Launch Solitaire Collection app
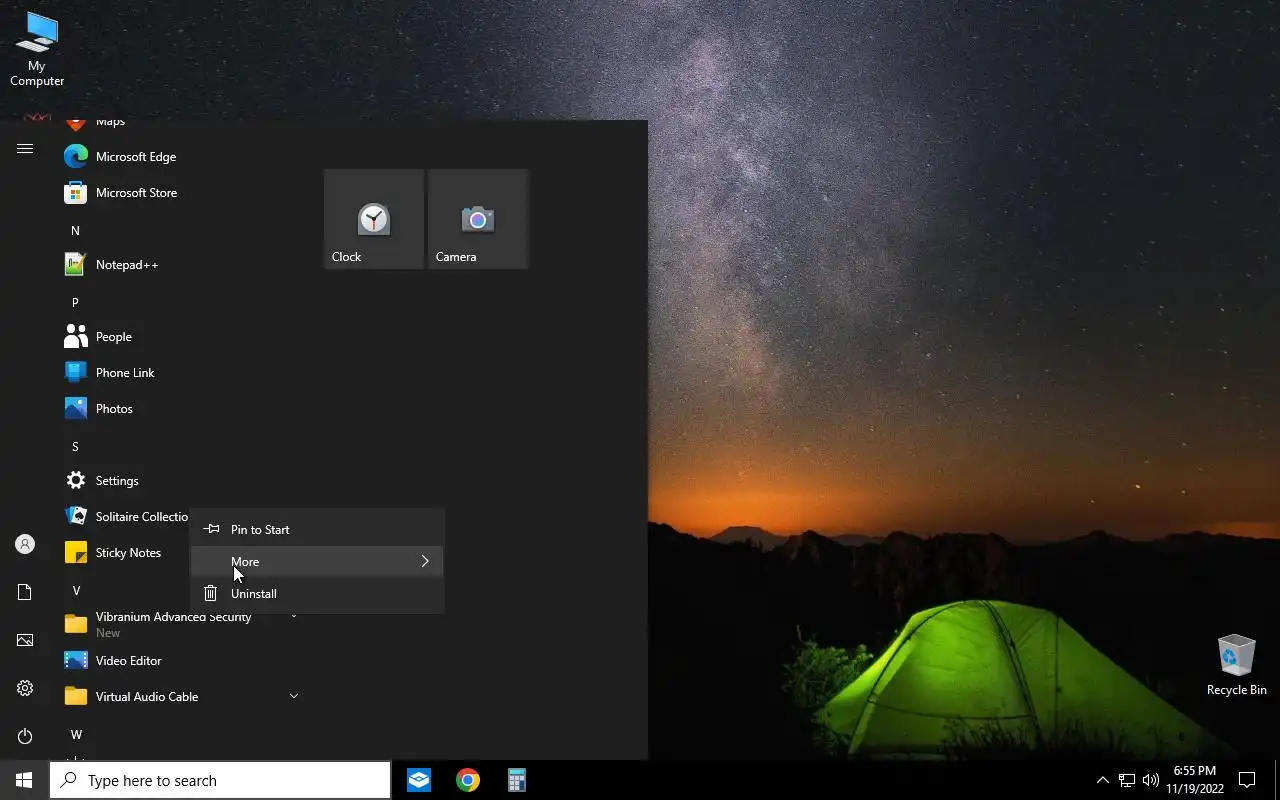 coord(125,517)
